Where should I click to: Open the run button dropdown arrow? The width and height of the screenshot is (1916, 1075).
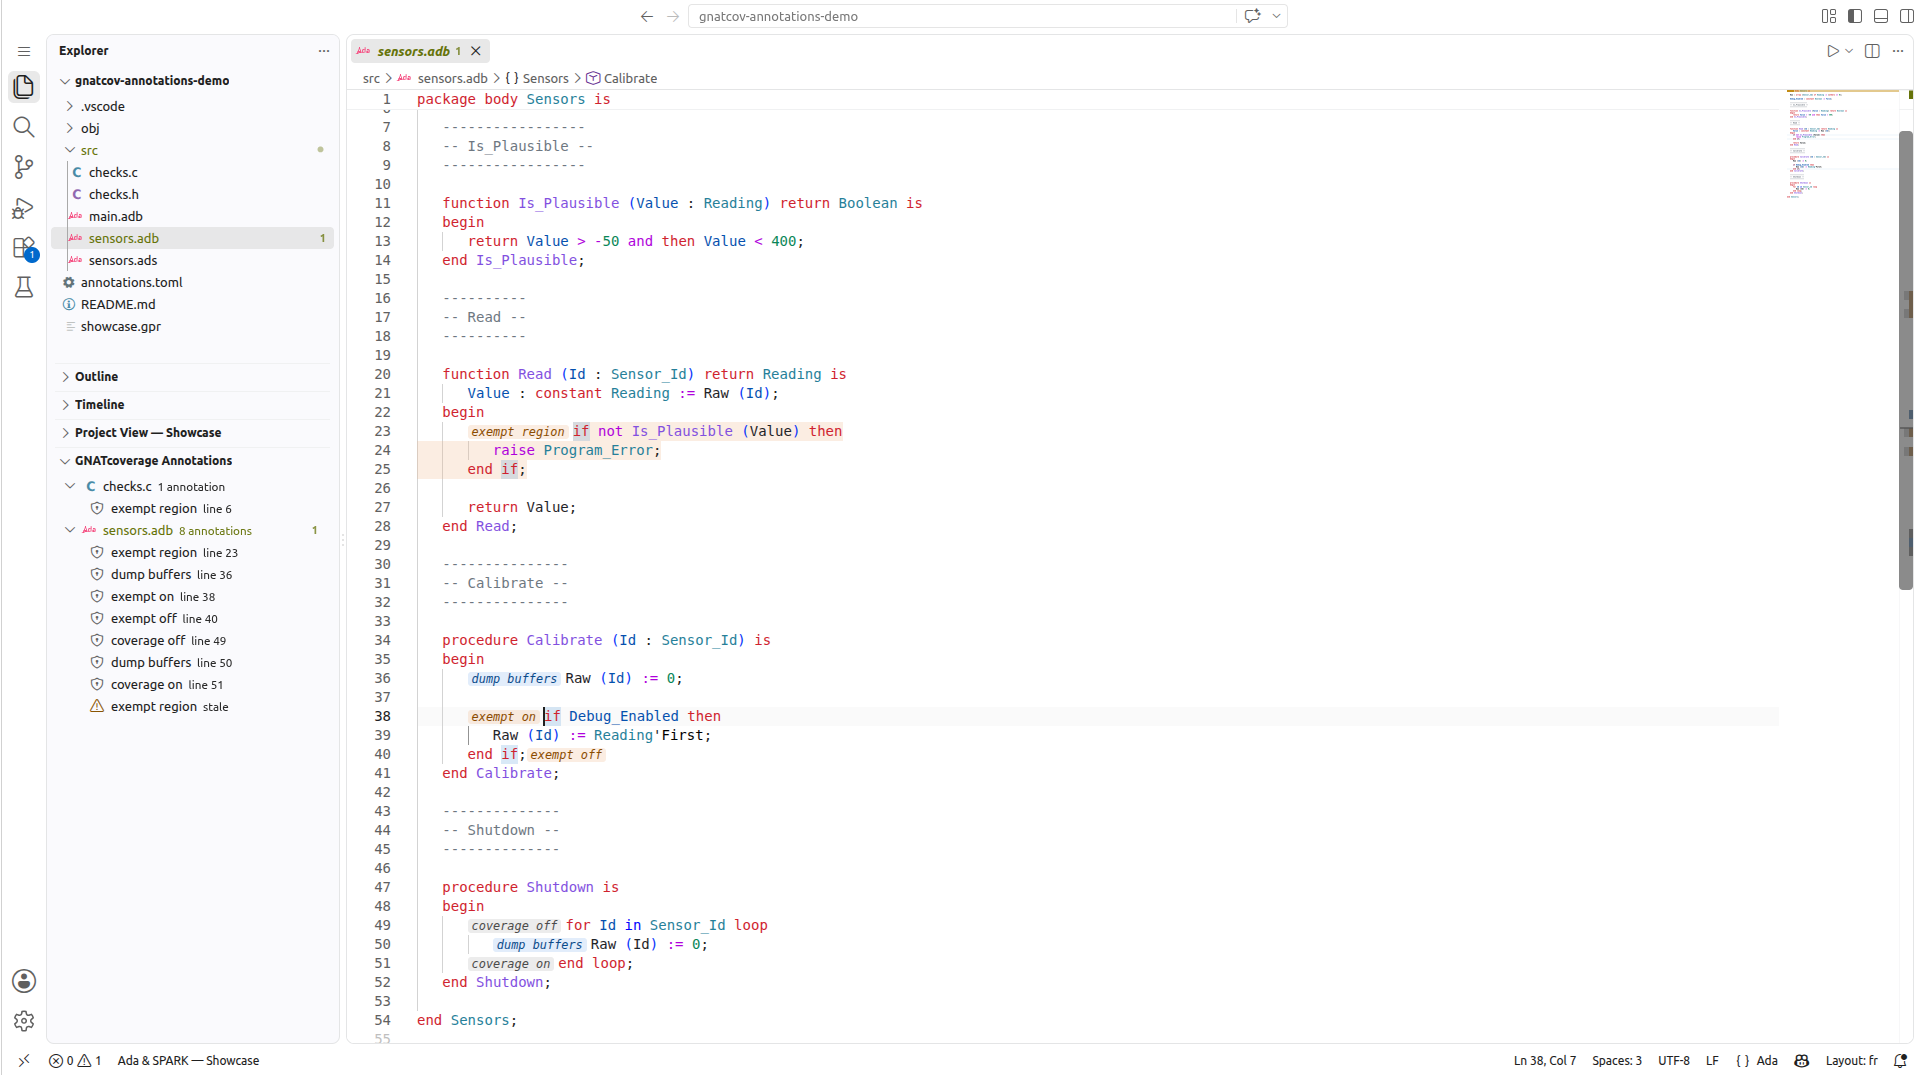coord(1849,51)
